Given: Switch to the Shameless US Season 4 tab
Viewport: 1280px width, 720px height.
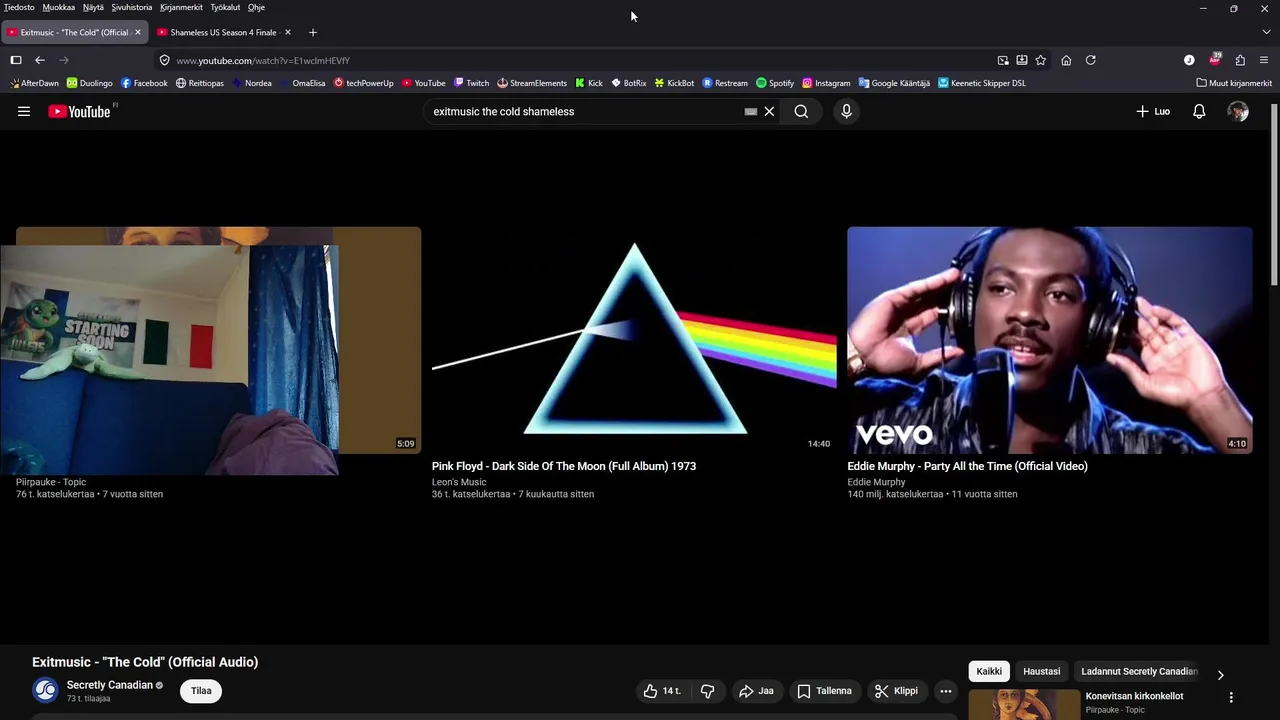Looking at the screenshot, I should click(223, 32).
